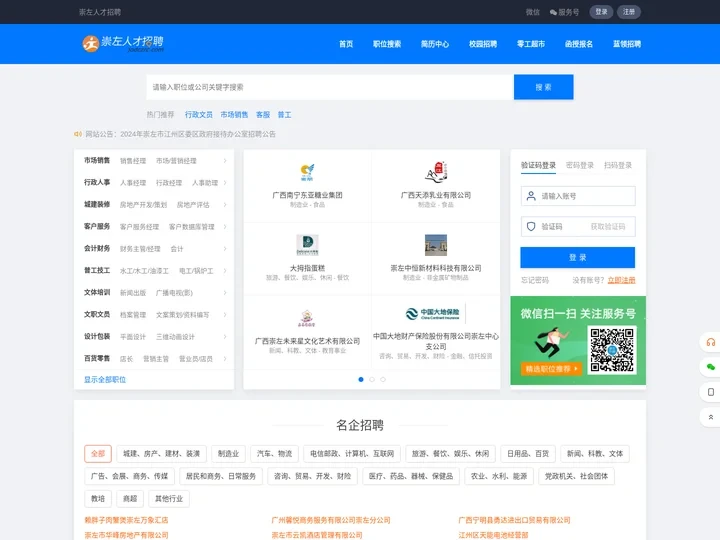Open 崇左中恒新材料科技 company photo
The width and height of the screenshot is (720, 540).
click(x=436, y=245)
